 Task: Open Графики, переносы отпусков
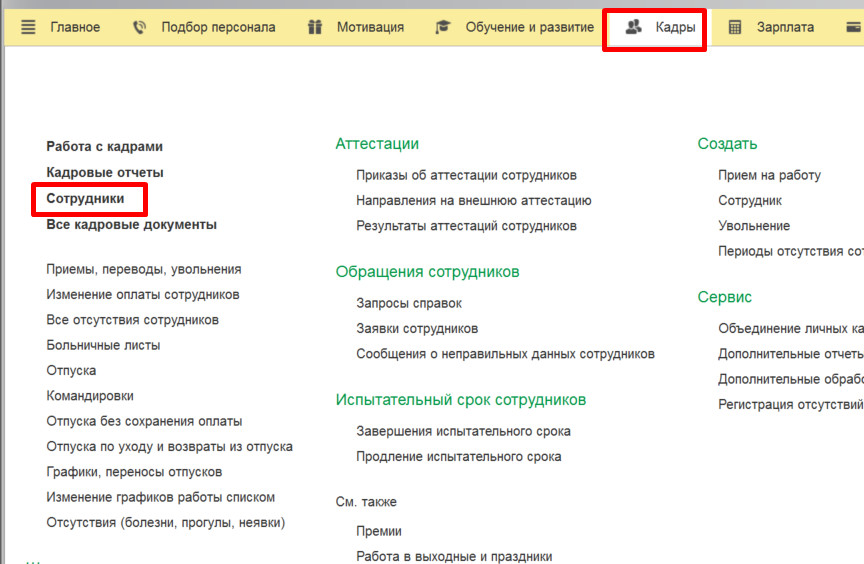coord(134,472)
